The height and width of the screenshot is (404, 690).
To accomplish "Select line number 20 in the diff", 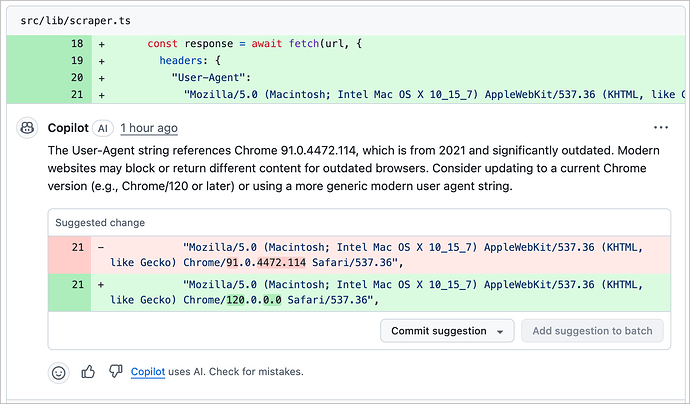I will point(77,77).
